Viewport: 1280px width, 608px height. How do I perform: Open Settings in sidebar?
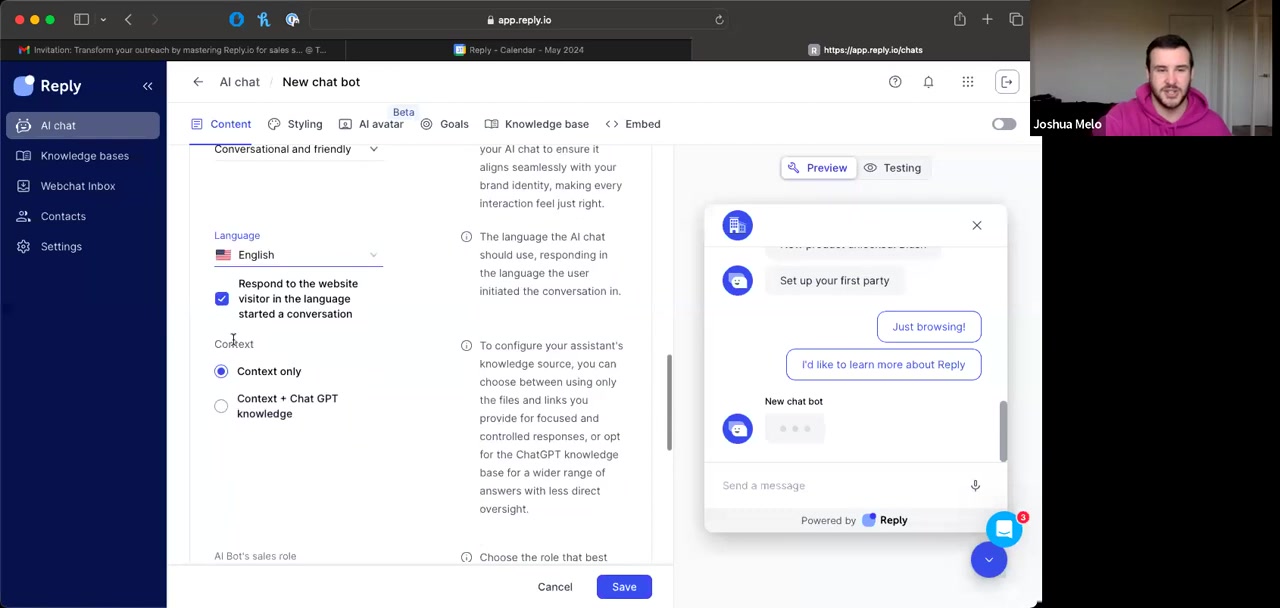point(83,246)
